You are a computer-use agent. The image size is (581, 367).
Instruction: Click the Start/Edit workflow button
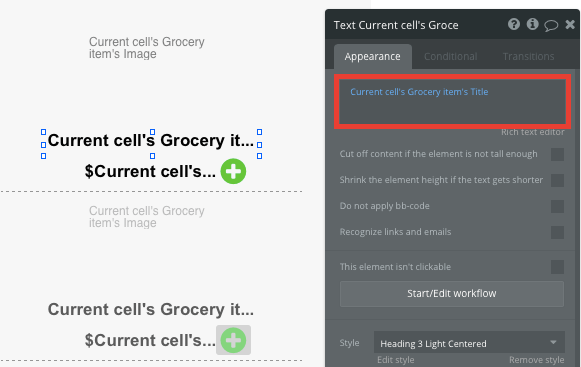point(452,294)
